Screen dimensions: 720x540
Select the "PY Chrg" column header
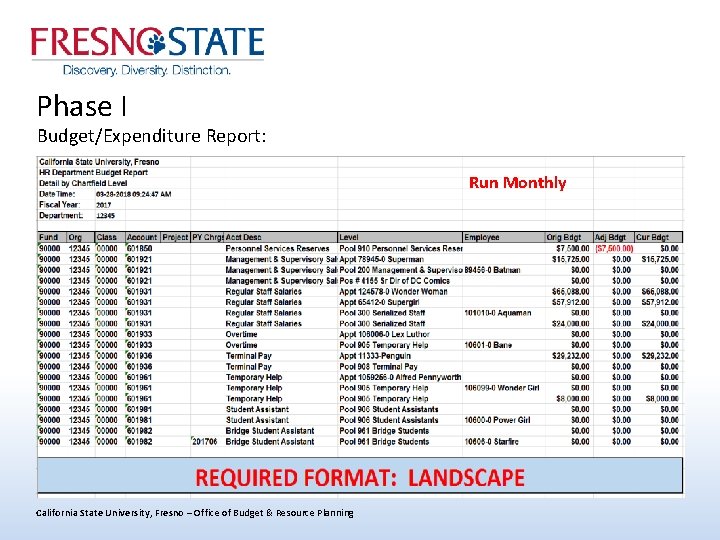(x=208, y=237)
